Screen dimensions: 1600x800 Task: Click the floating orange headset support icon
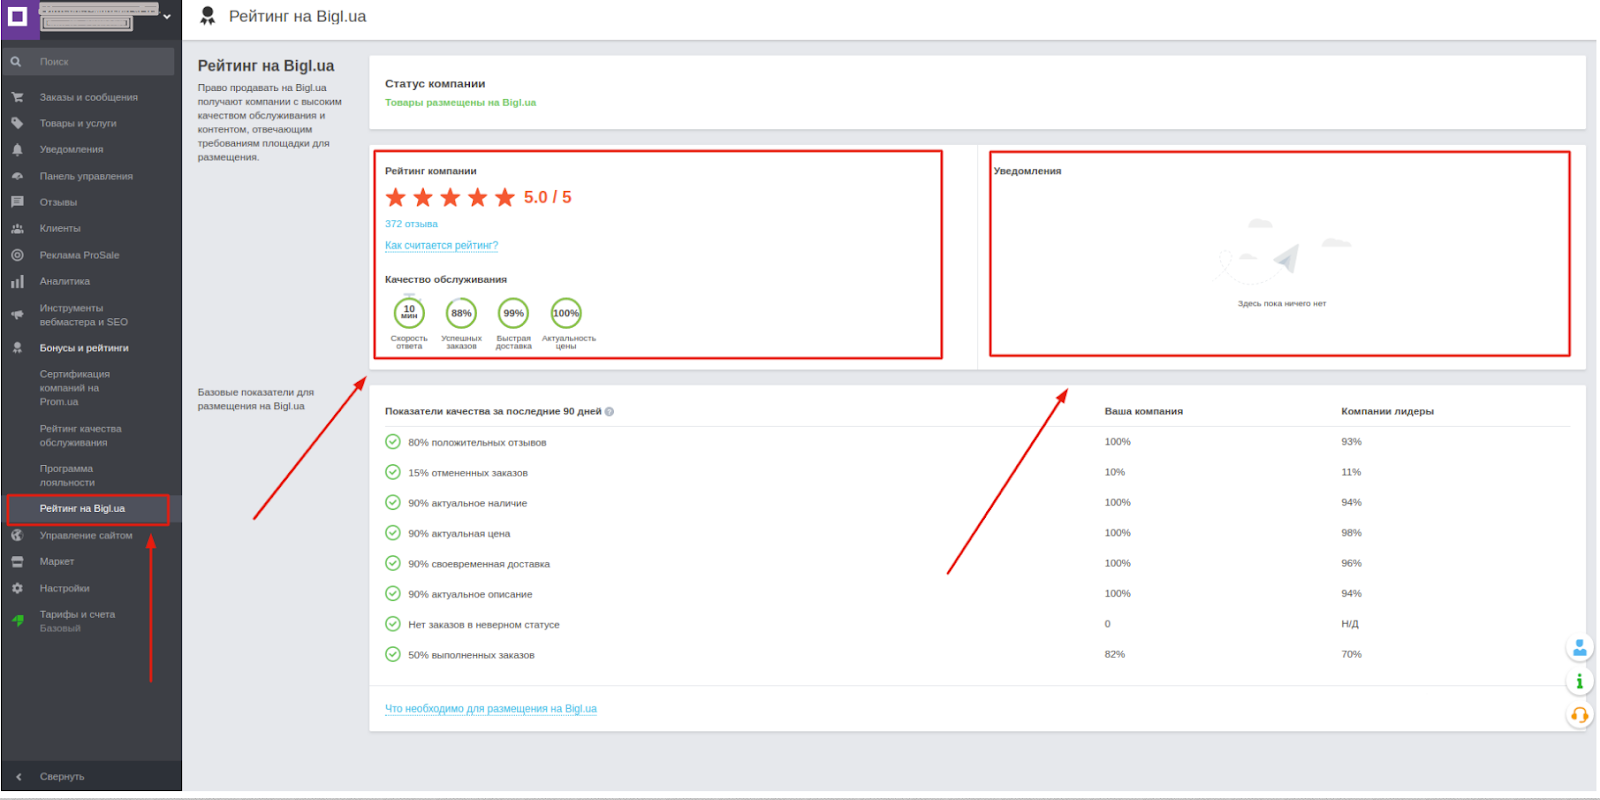pos(1579,715)
